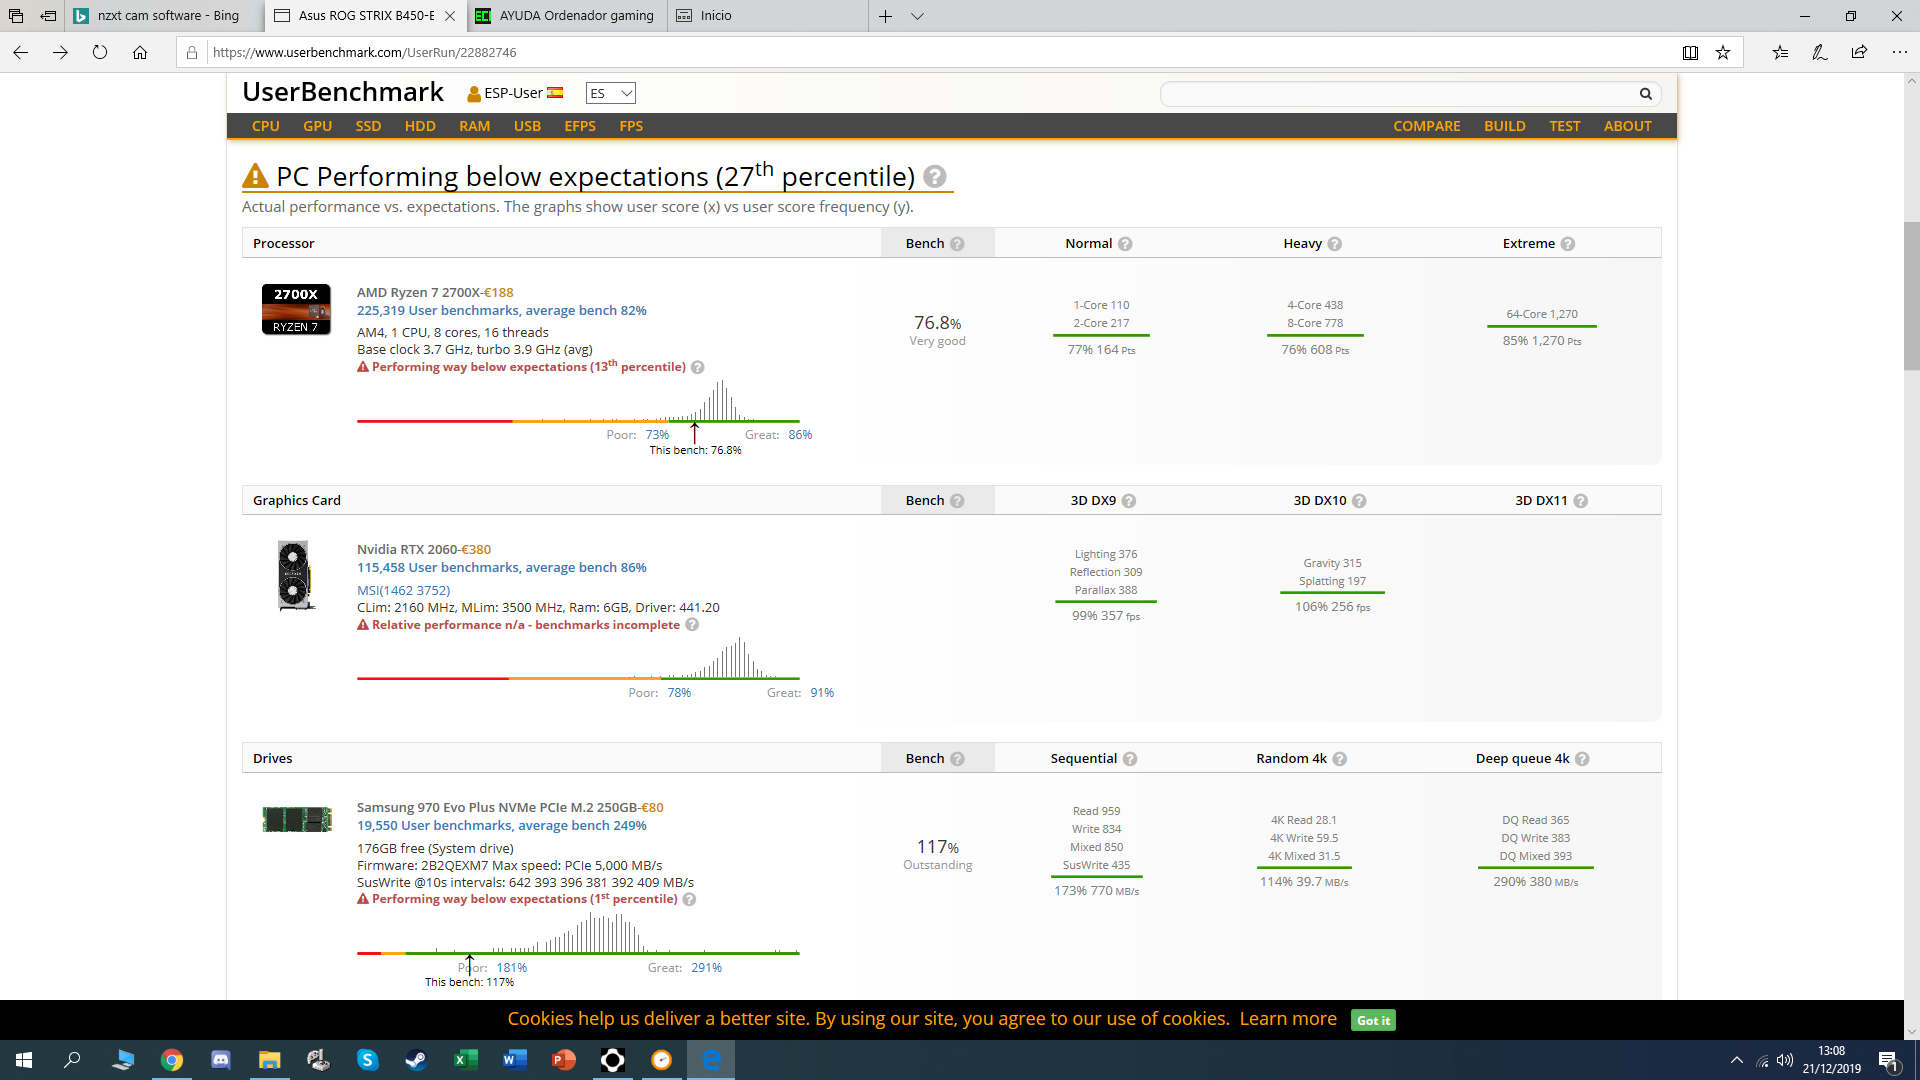Click the help icon next to 3D DX9
This screenshot has width=1920, height=1080.
[x=1129, y=501]
